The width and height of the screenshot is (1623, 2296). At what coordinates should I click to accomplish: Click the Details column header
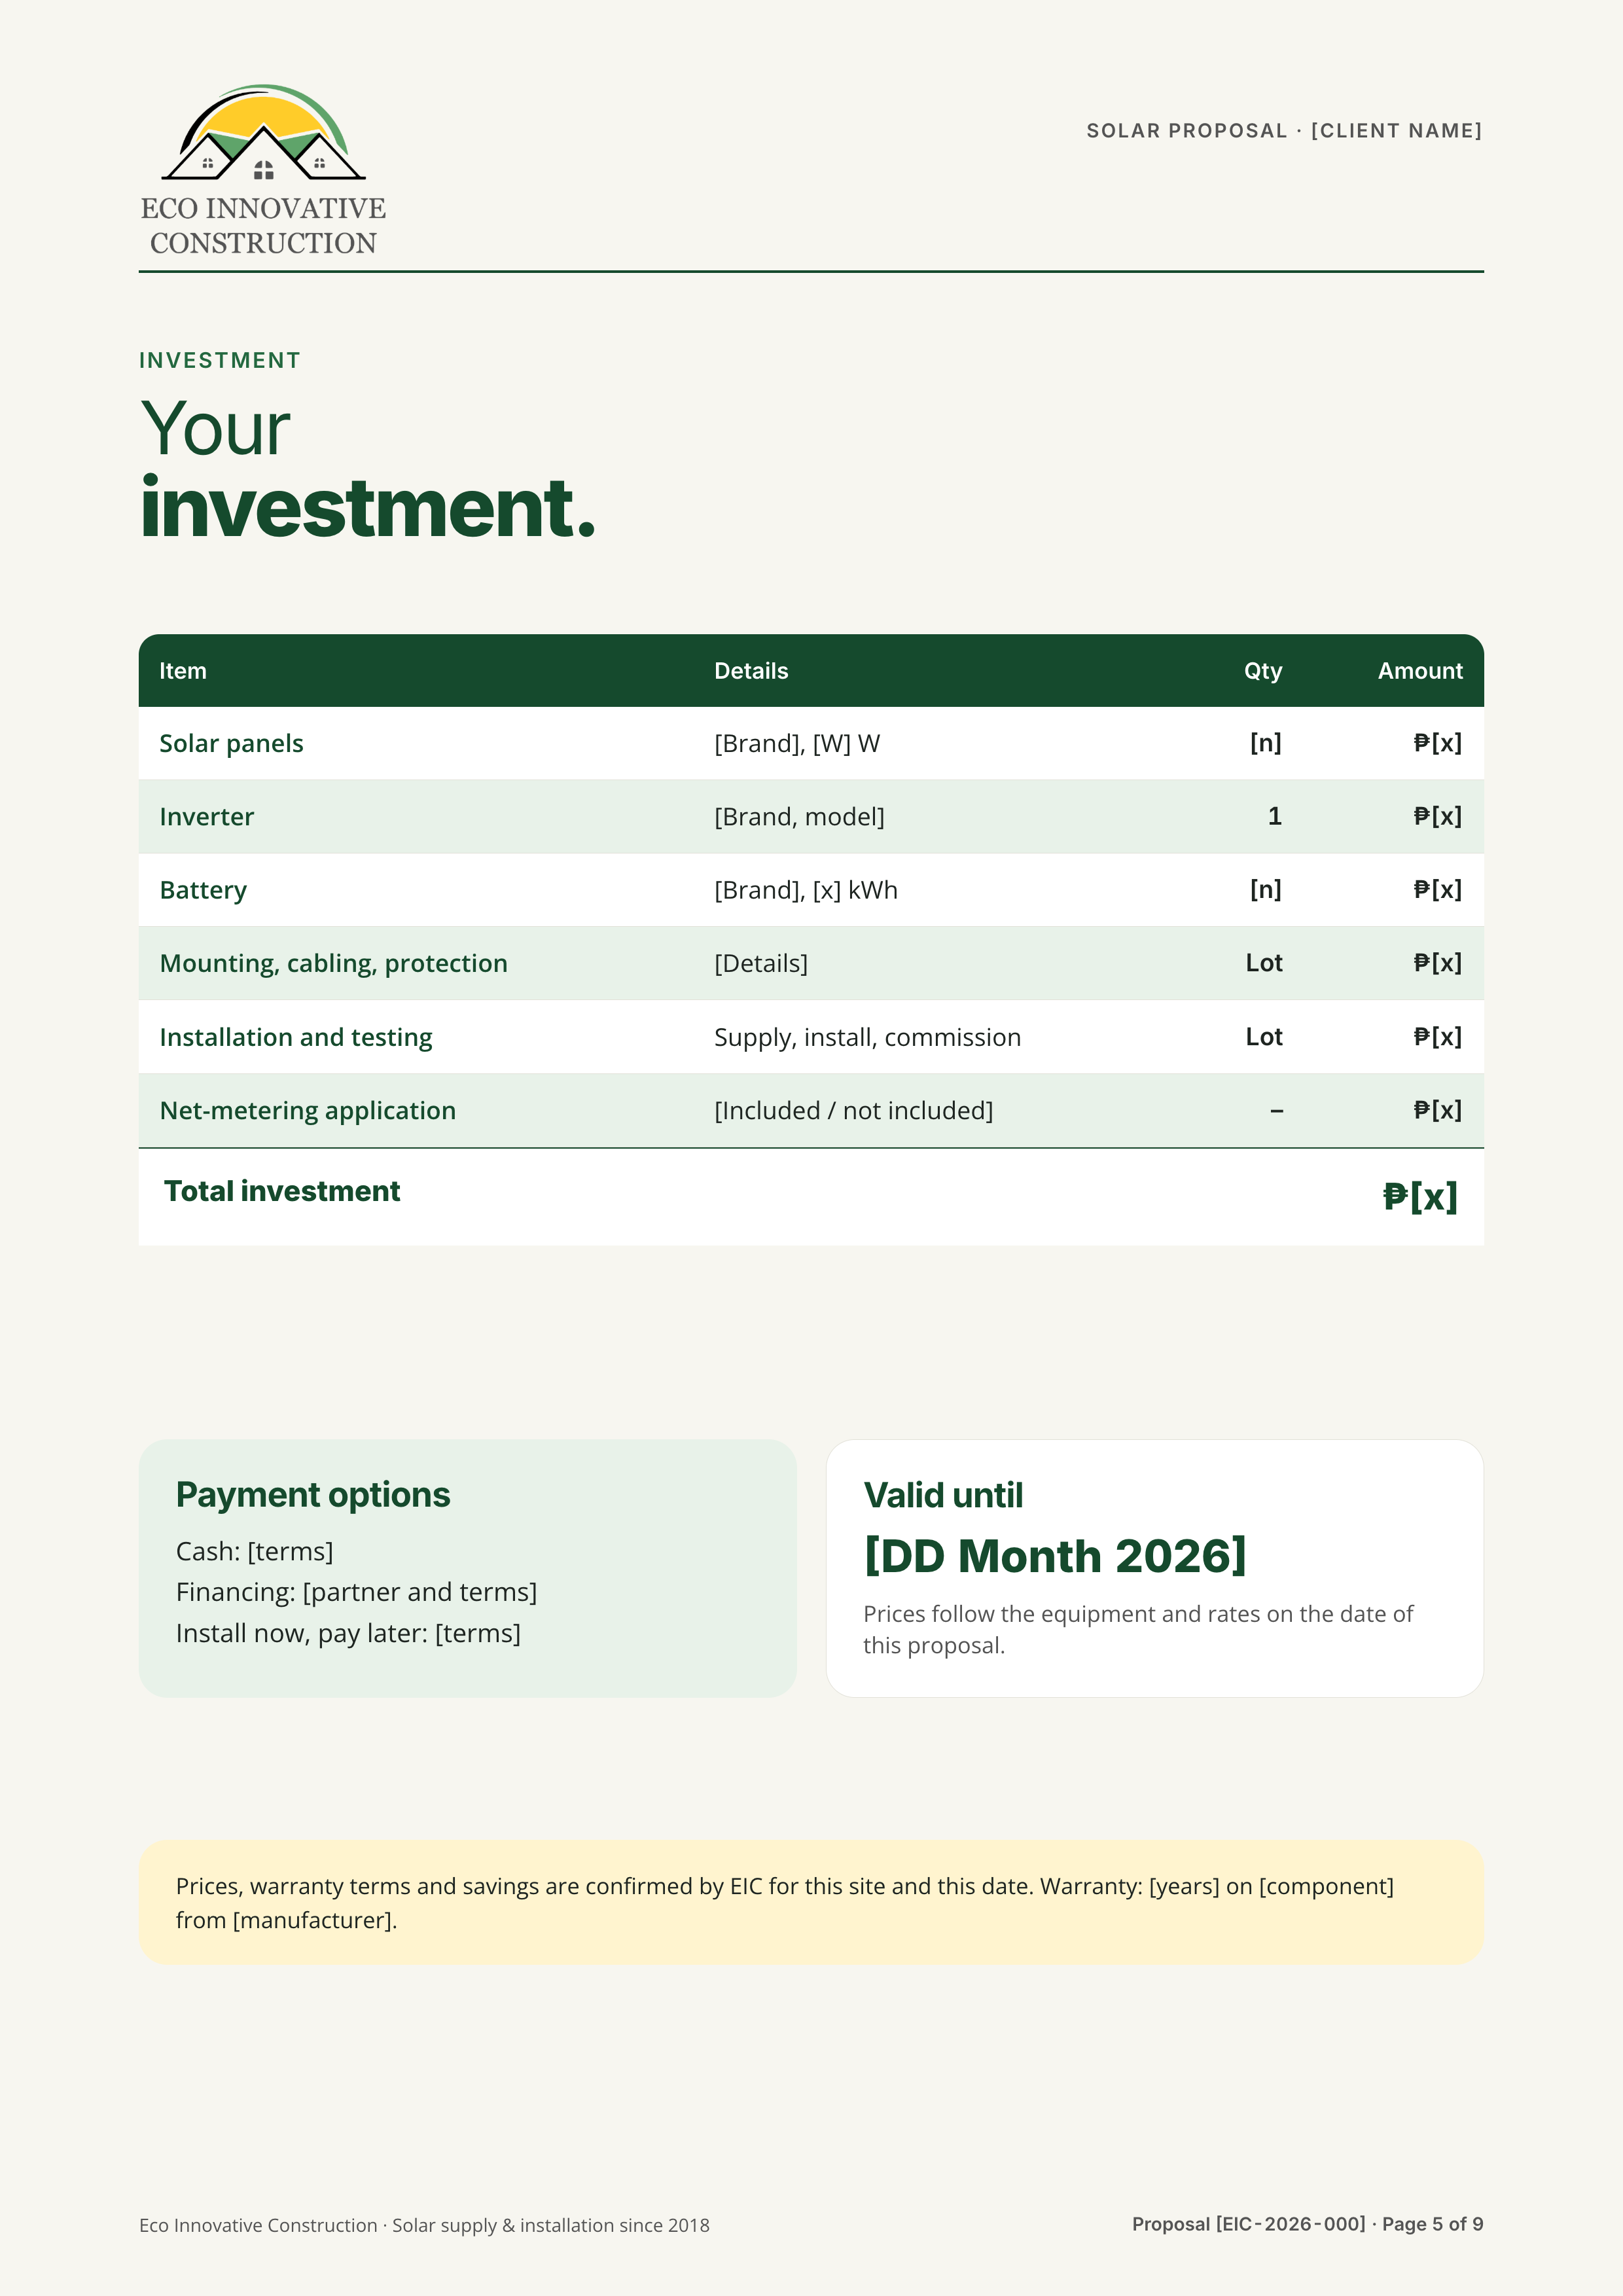point(751,671)
